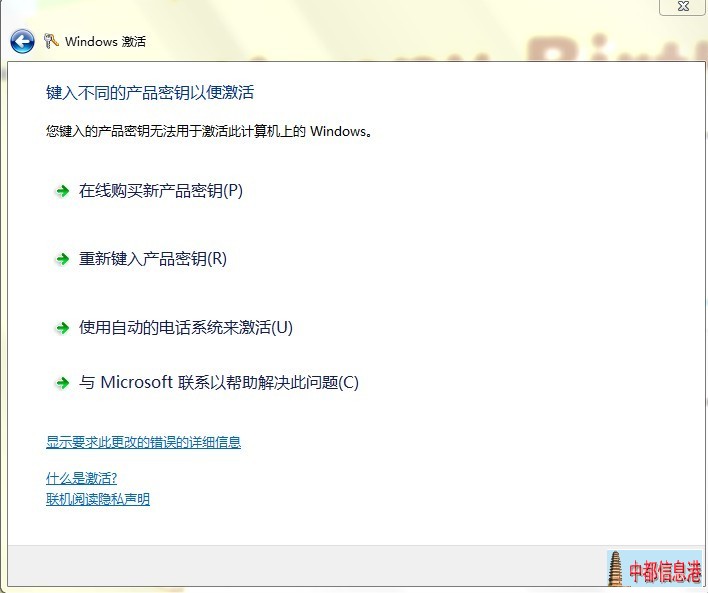Click the heading 键入不同的产品密钥以便激活
Screen dimensions: 708x593
tap(150, 93)
